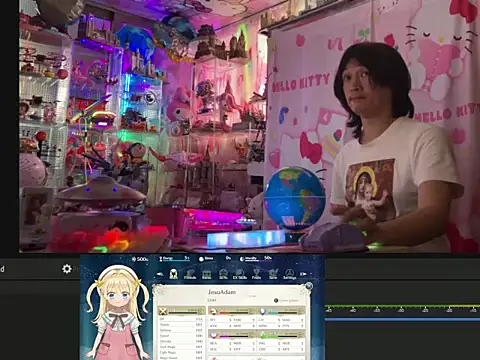Click the crossed swords combat stats header
480x360 pixels.
tap(182, 311)
